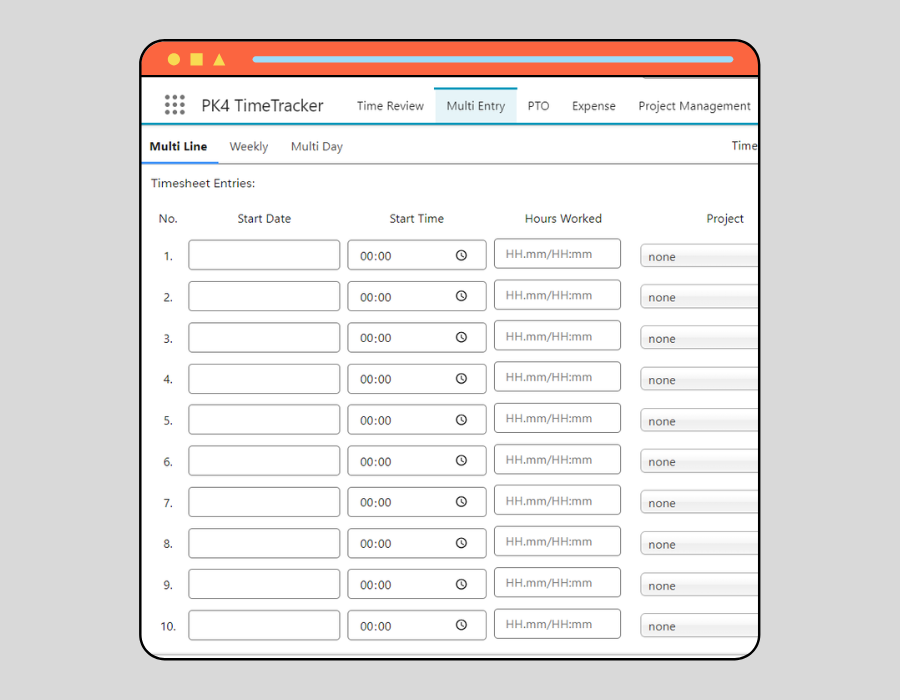The width and height of the screenshot is (900, 700).
Task: Click the orange triangle icon in the title bar
Action: (x=220, y=59)
